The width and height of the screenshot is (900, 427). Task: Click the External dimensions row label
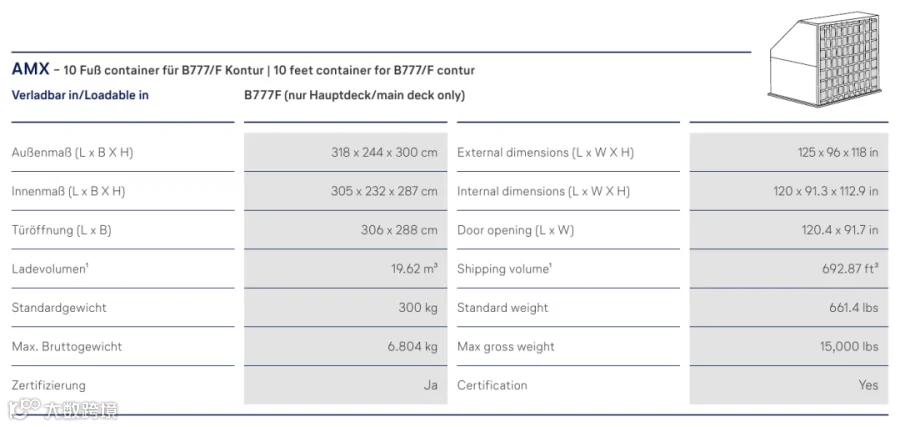tap(545, 153)
